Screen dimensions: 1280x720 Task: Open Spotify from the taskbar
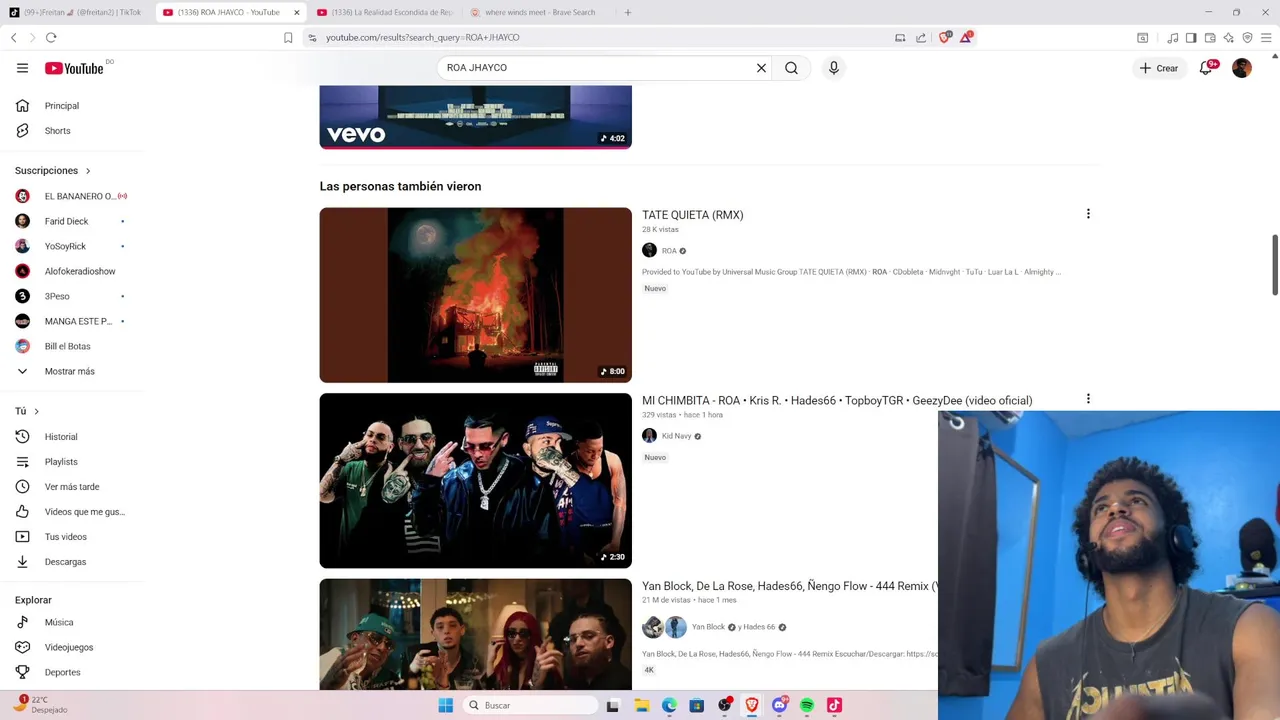[x=807, y=705]
